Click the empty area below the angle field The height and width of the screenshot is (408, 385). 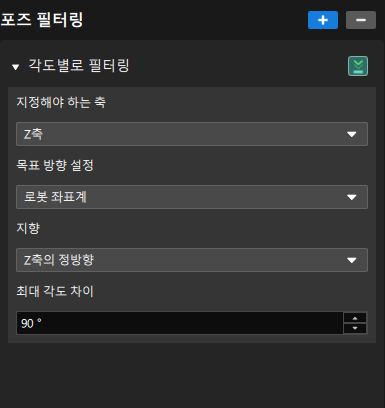coord(192,375)
